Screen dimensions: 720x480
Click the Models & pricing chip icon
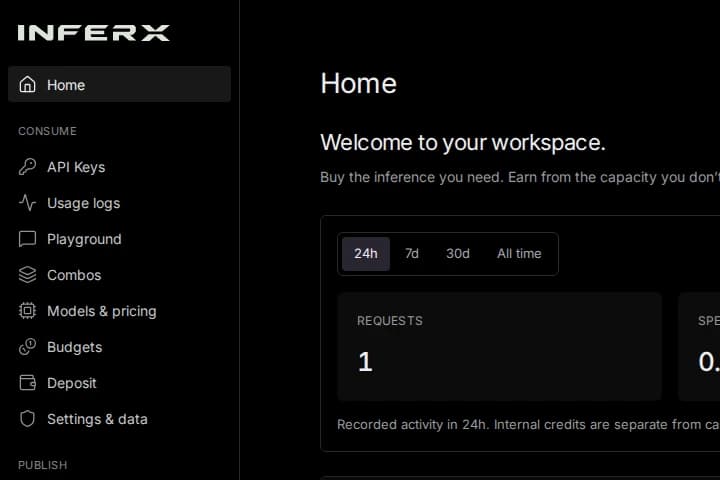[28, 311]
